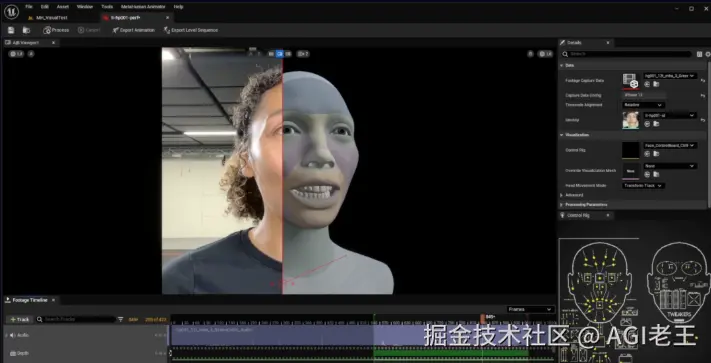Click the Unreal Engine logo icon

[x=11, y=11]
